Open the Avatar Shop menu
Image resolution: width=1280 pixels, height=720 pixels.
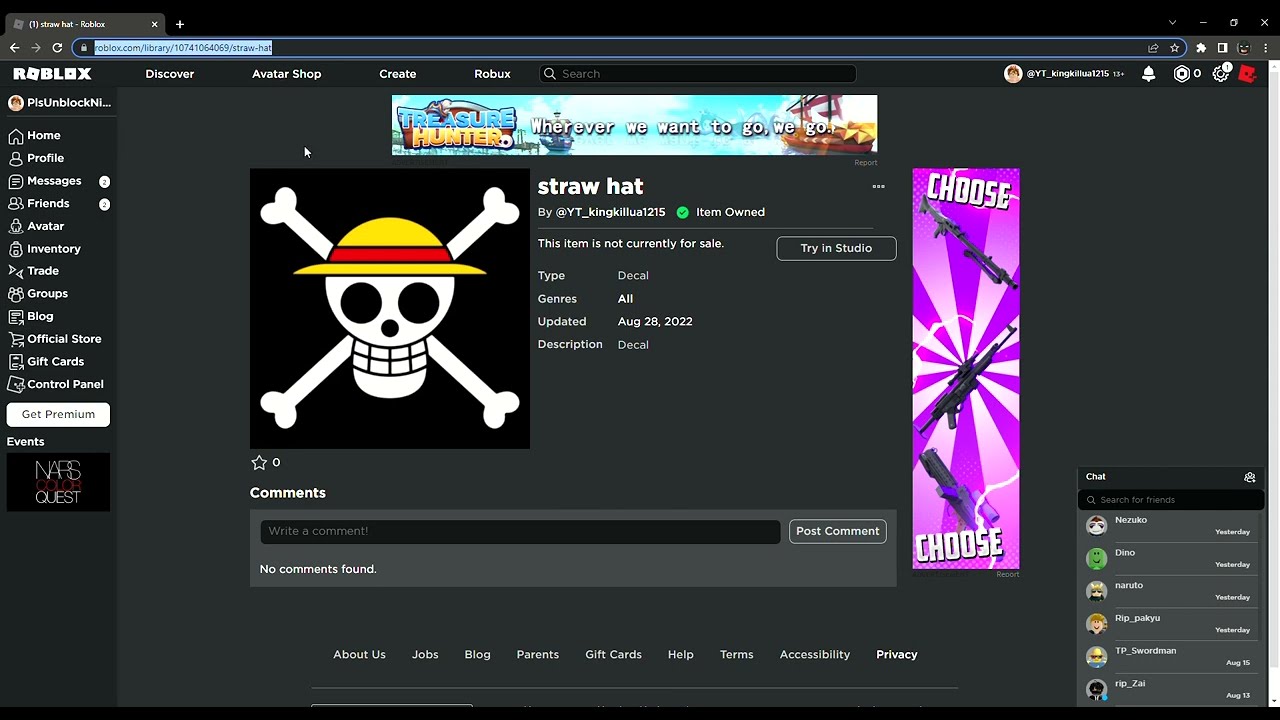pyautogui.click(x=286, y=74)
